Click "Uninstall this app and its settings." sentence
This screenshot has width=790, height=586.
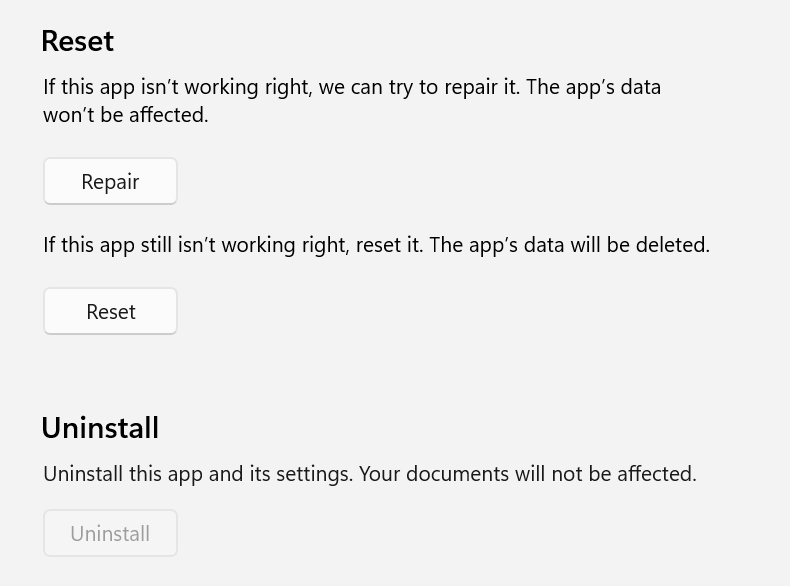(x=197, y=474)
